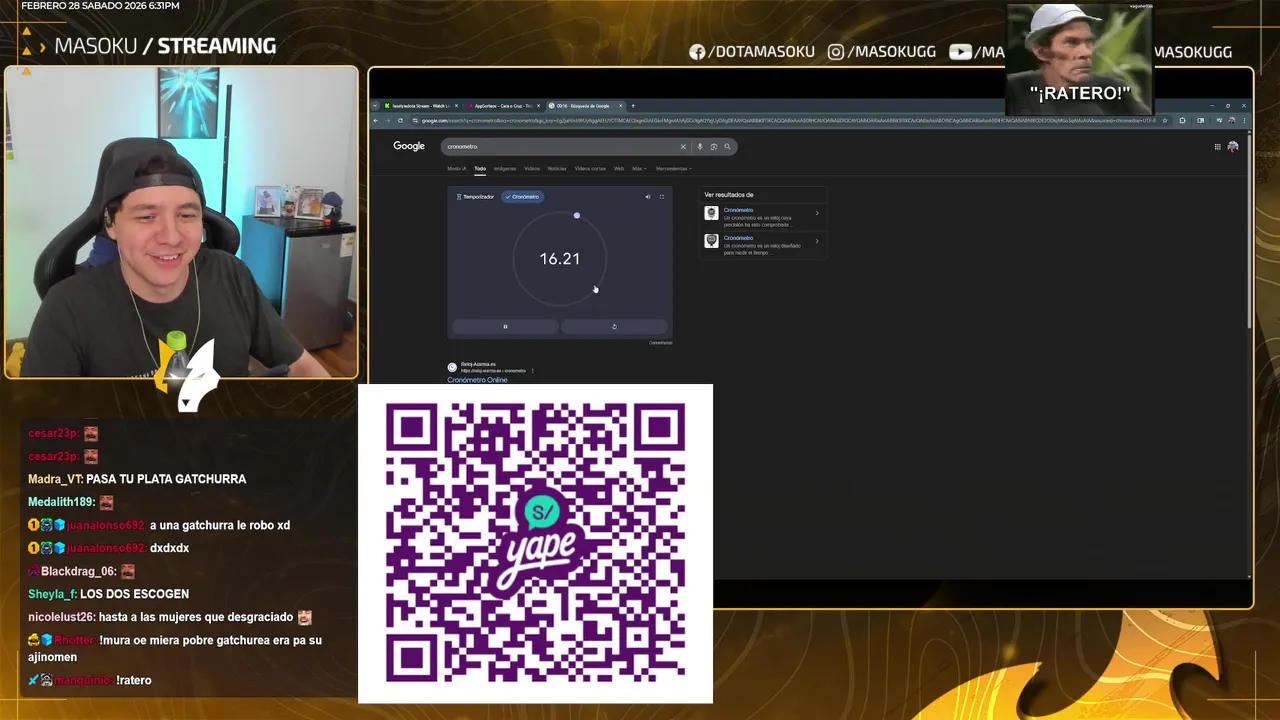Open the Cronómetro Online result link
1280x720 pixels.
coord(477,380)
